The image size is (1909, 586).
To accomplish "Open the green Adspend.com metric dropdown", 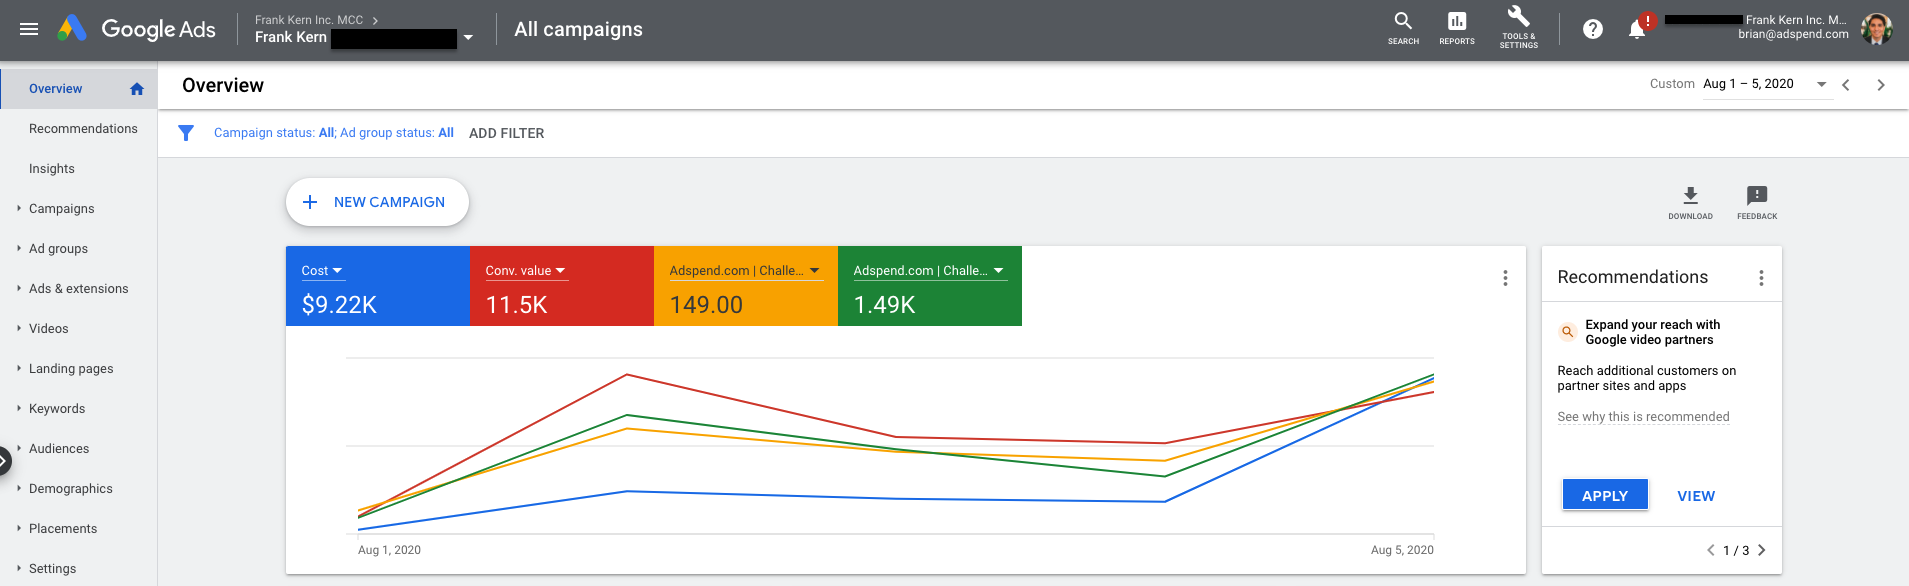I will click(x=930, y=271).
